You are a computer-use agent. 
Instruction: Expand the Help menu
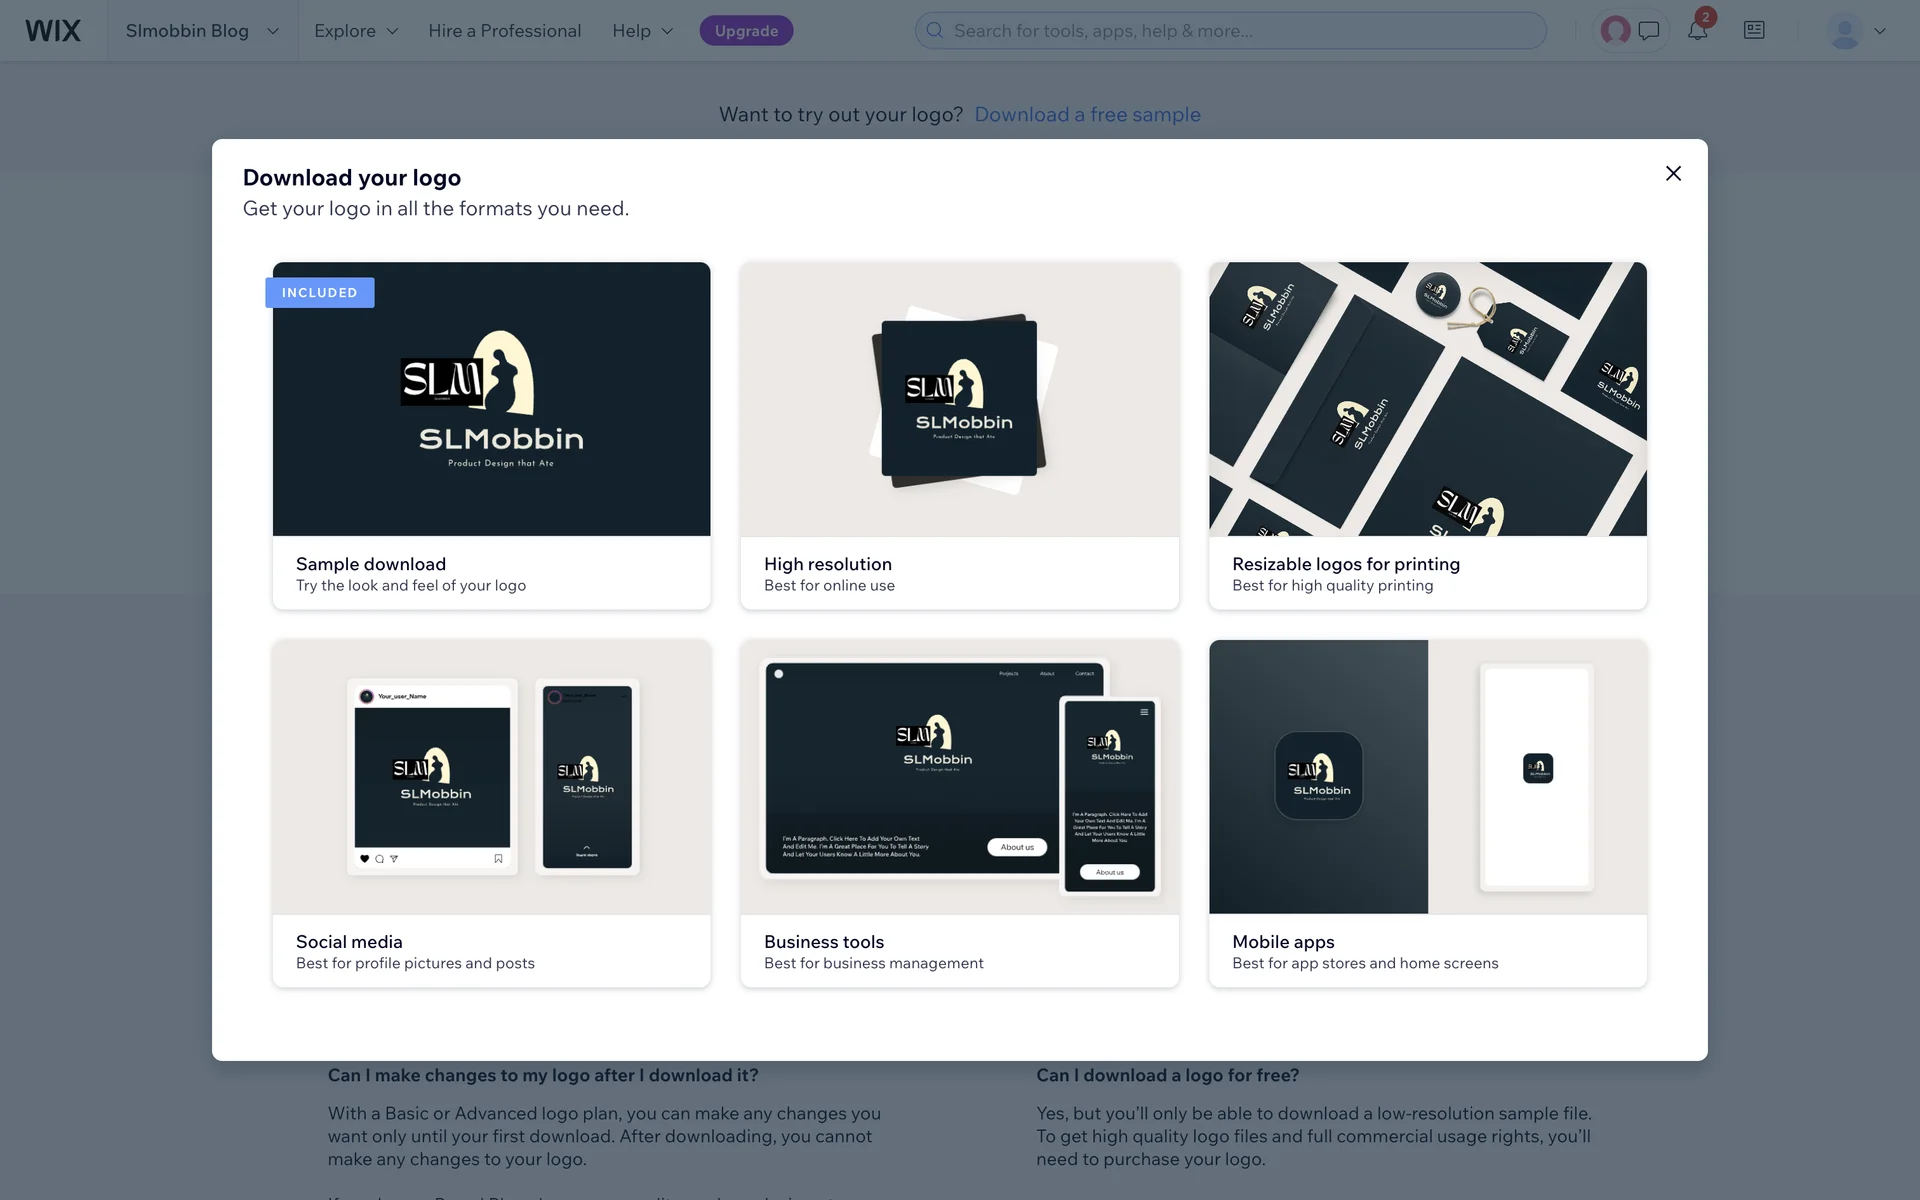[x=642, y=31]
